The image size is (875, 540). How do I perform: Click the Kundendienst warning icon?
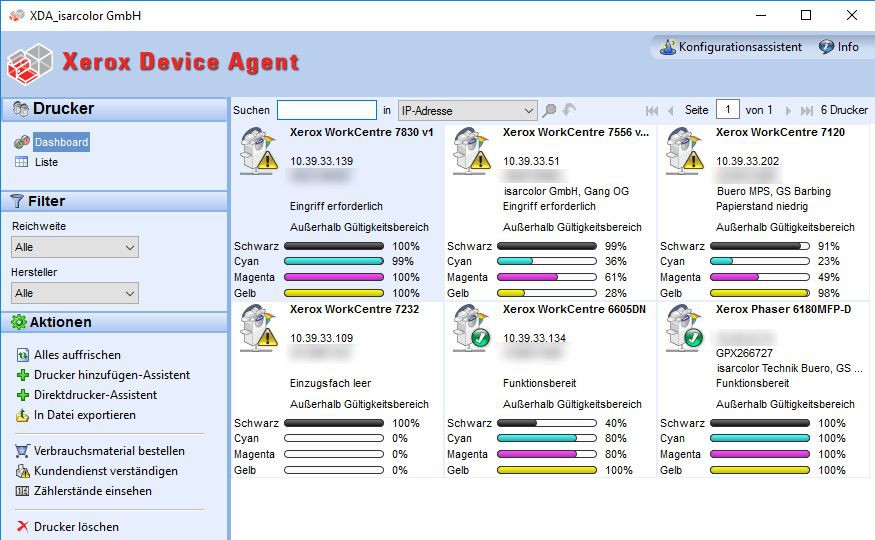click(22, 471)
